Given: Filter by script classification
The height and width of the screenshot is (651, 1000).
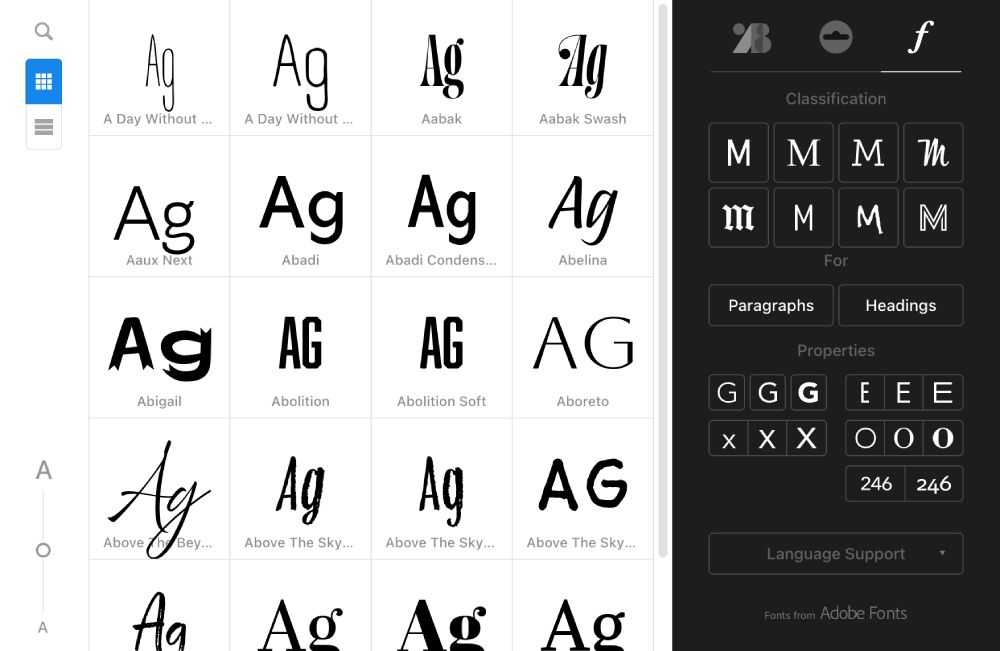Looking at the screenshot, I should pos(933,153).
